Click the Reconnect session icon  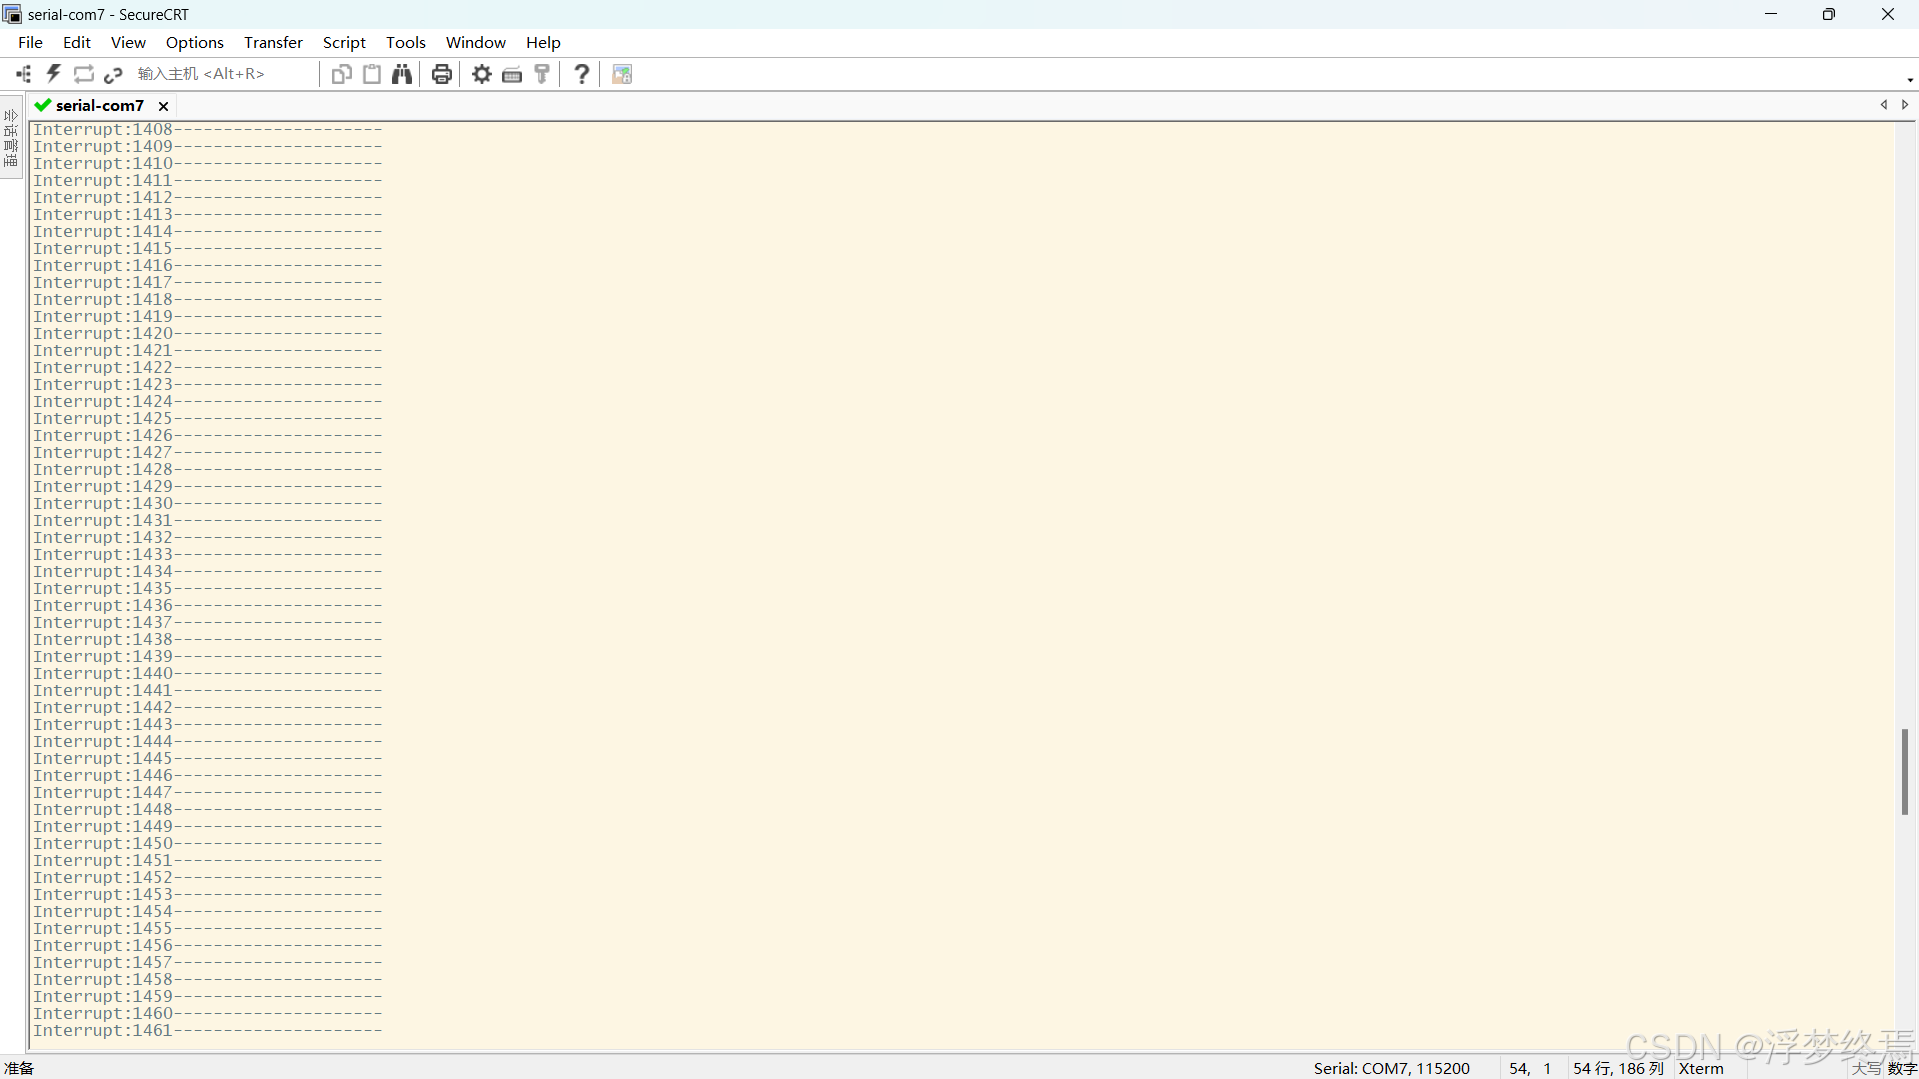84,74
